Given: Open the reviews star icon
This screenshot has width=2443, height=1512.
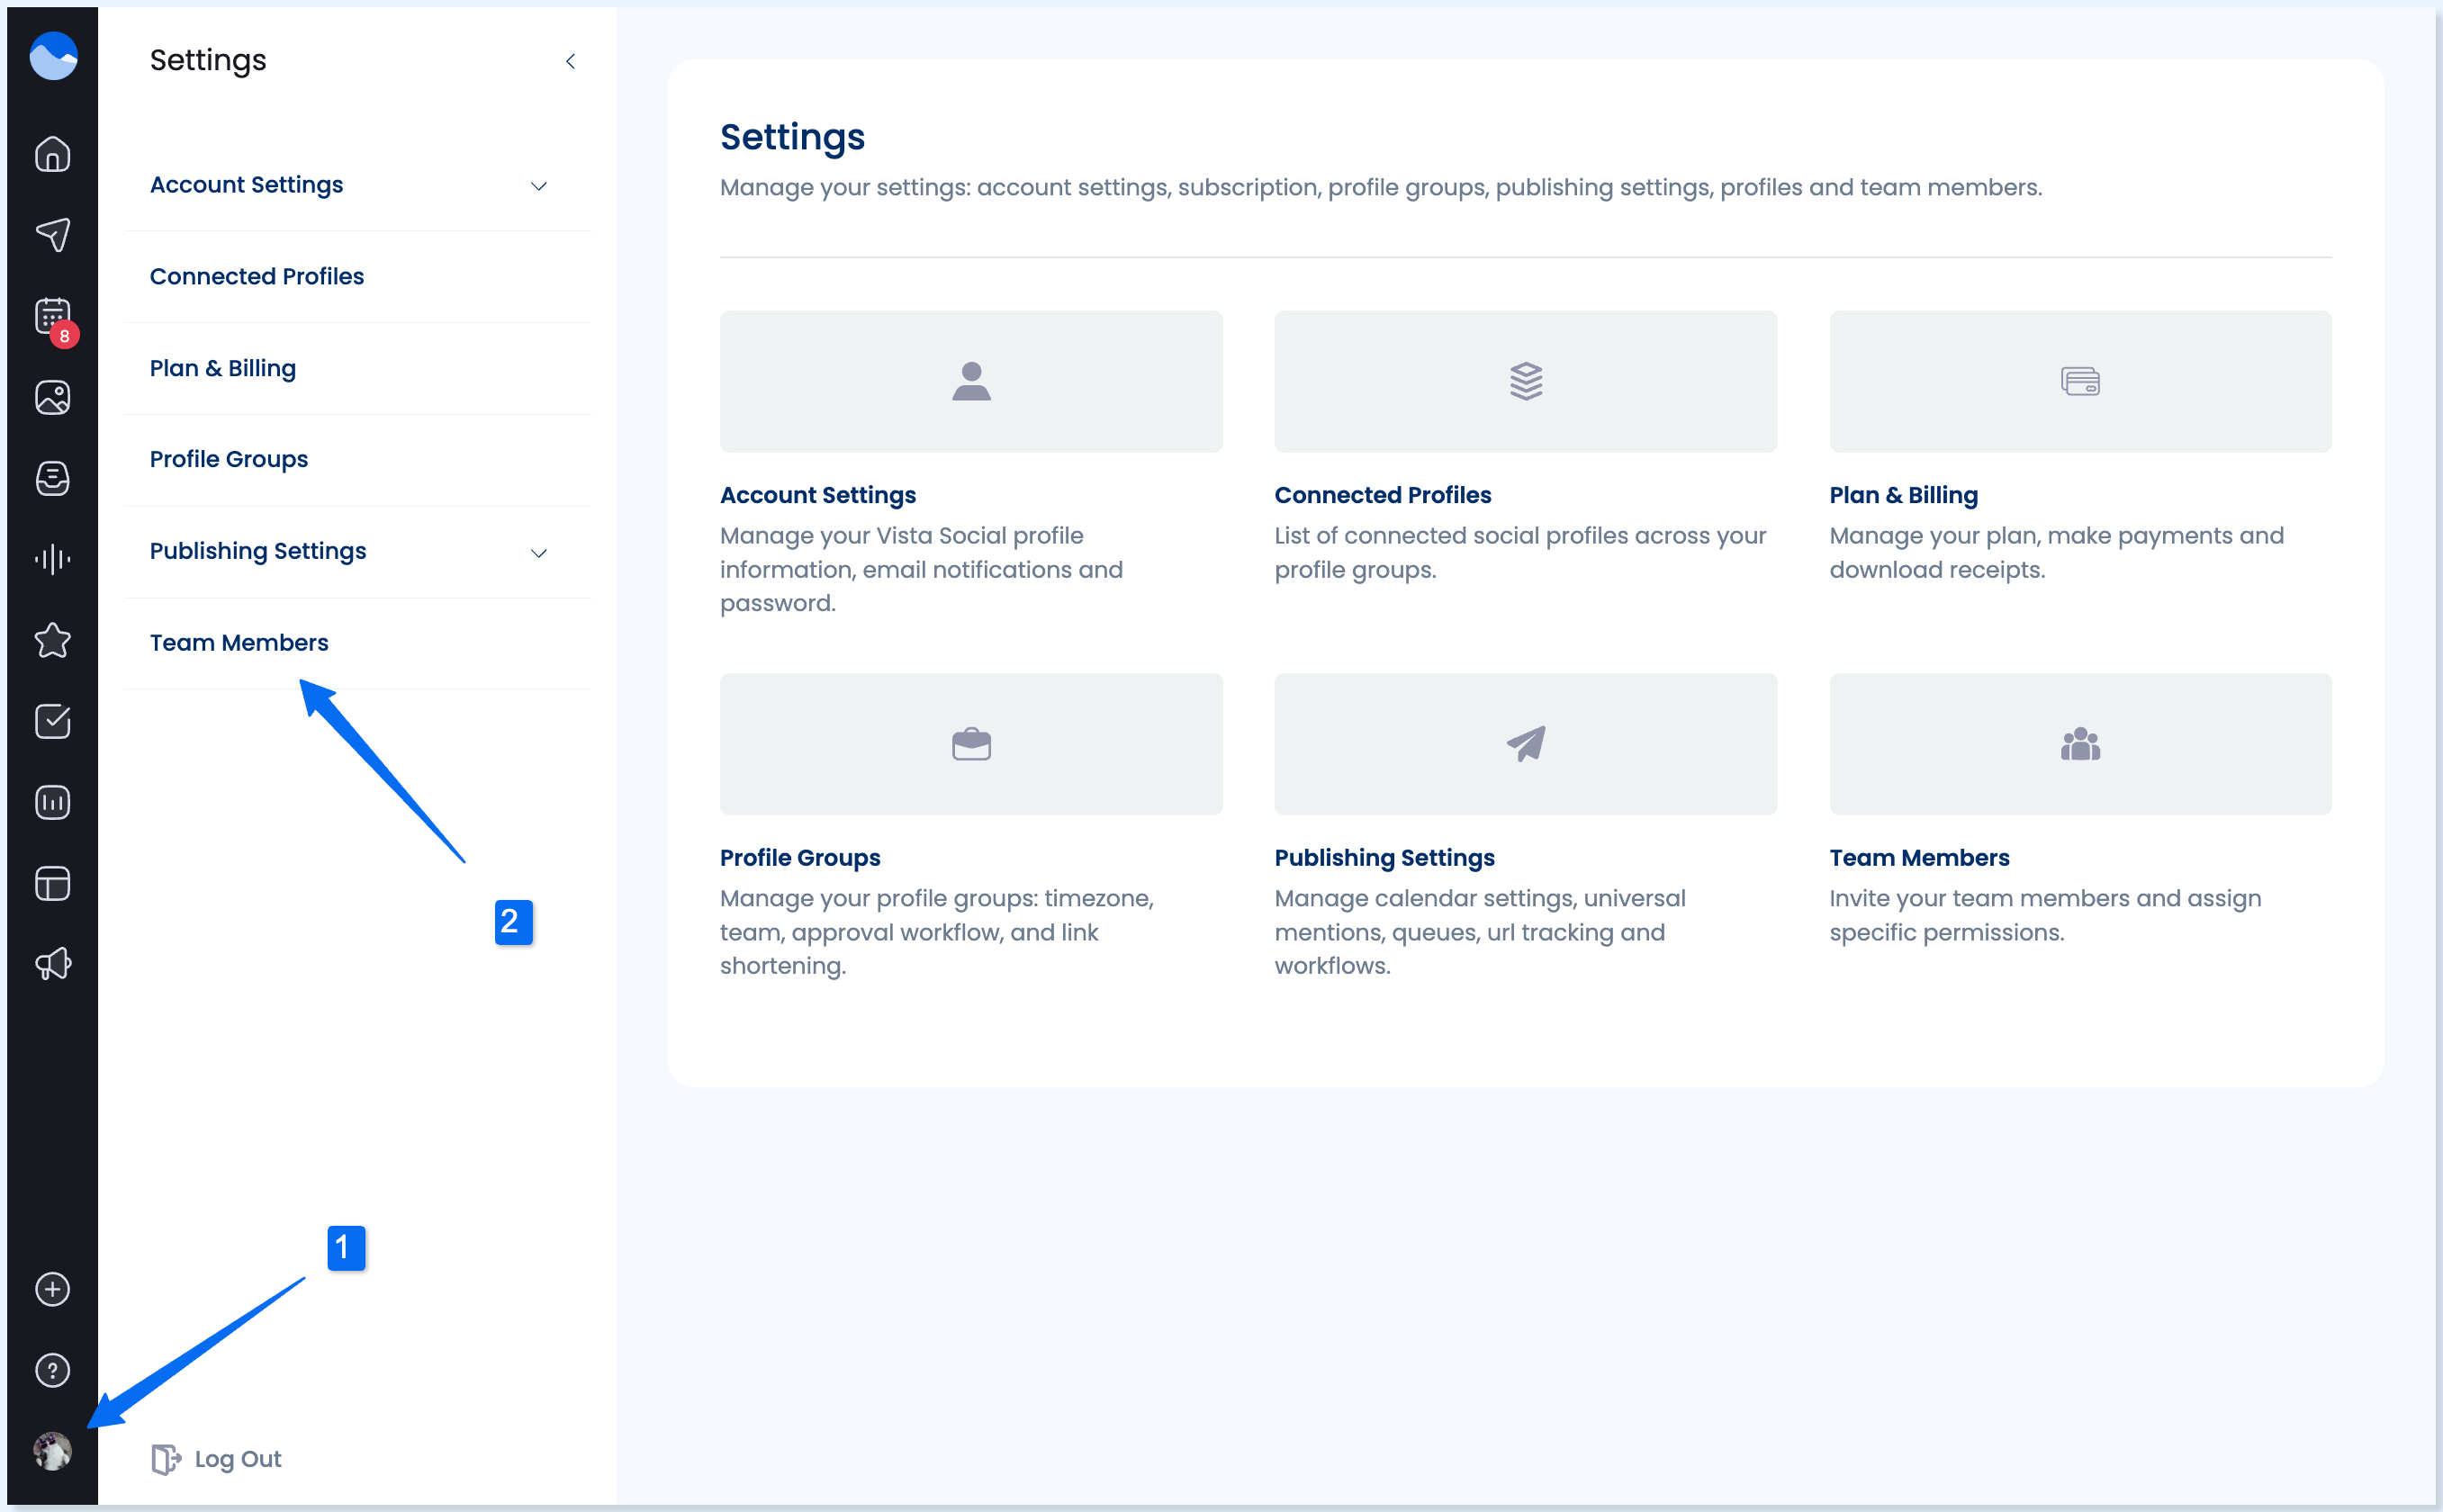Looking at the screenshot, I should [x=53, y=641].
